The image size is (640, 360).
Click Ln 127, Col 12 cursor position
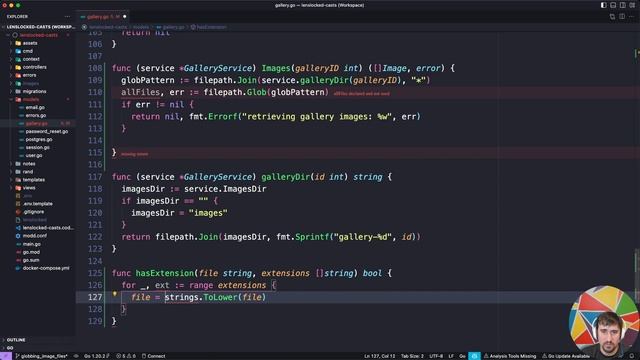(x=380, y=356)
